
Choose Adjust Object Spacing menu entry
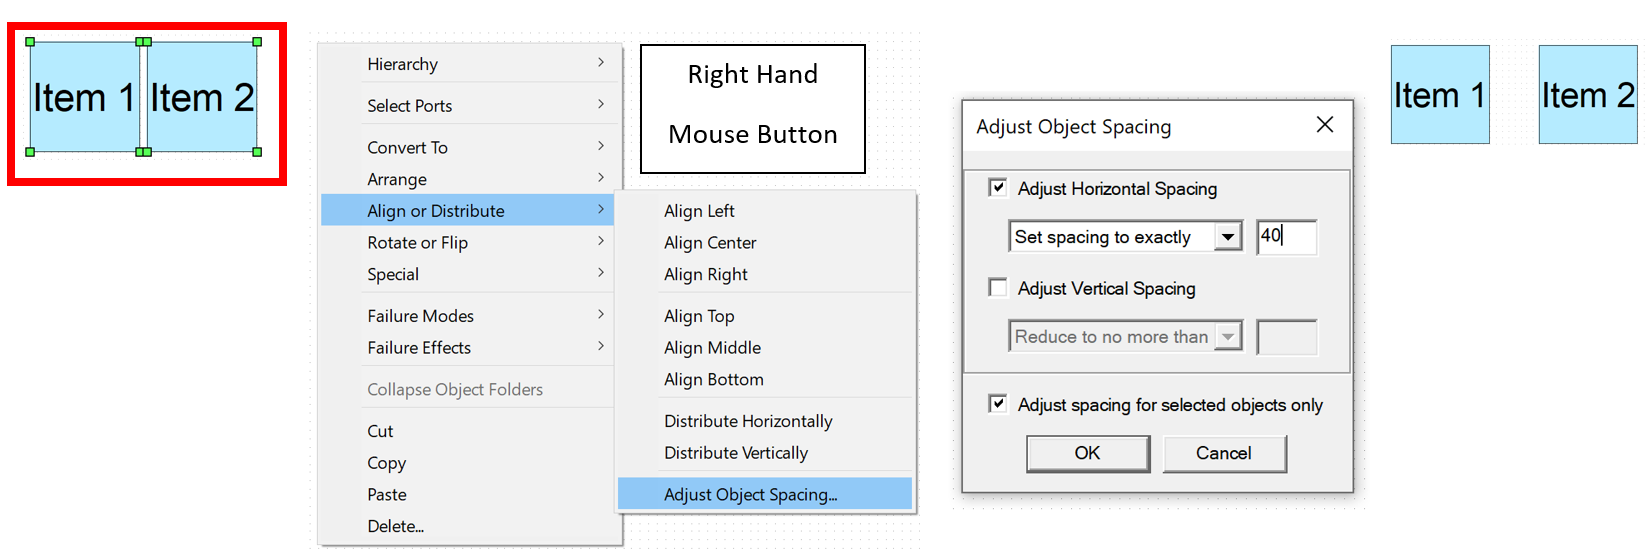pos(750,495)
